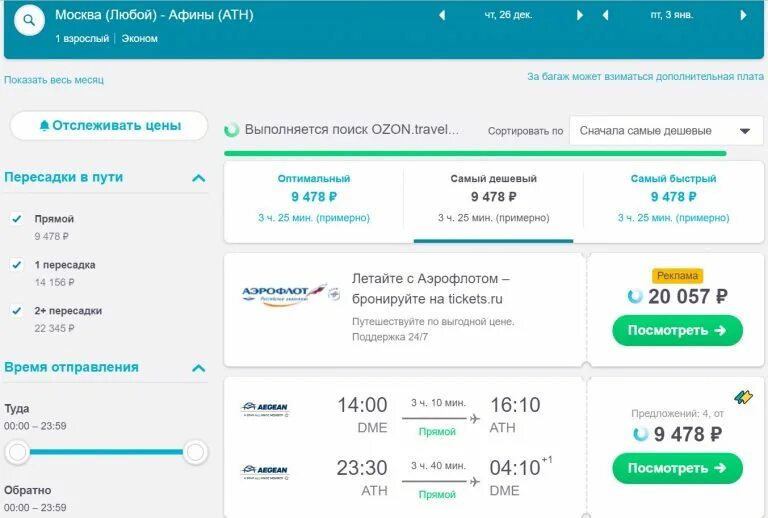Screen dimensions: 768x518
Task: Click Посмотреть for the 9 478 ₽ Aegean flight
Action: click(x=677, y=469)
